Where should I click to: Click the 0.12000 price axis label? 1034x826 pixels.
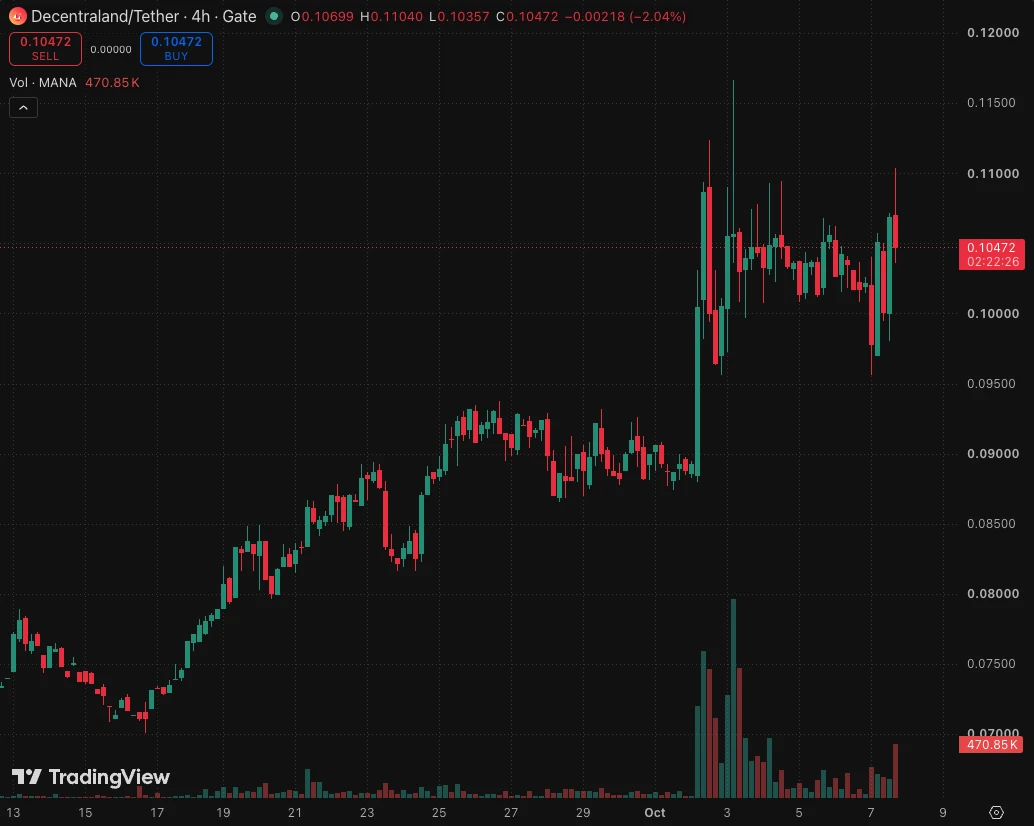point(993,33)
